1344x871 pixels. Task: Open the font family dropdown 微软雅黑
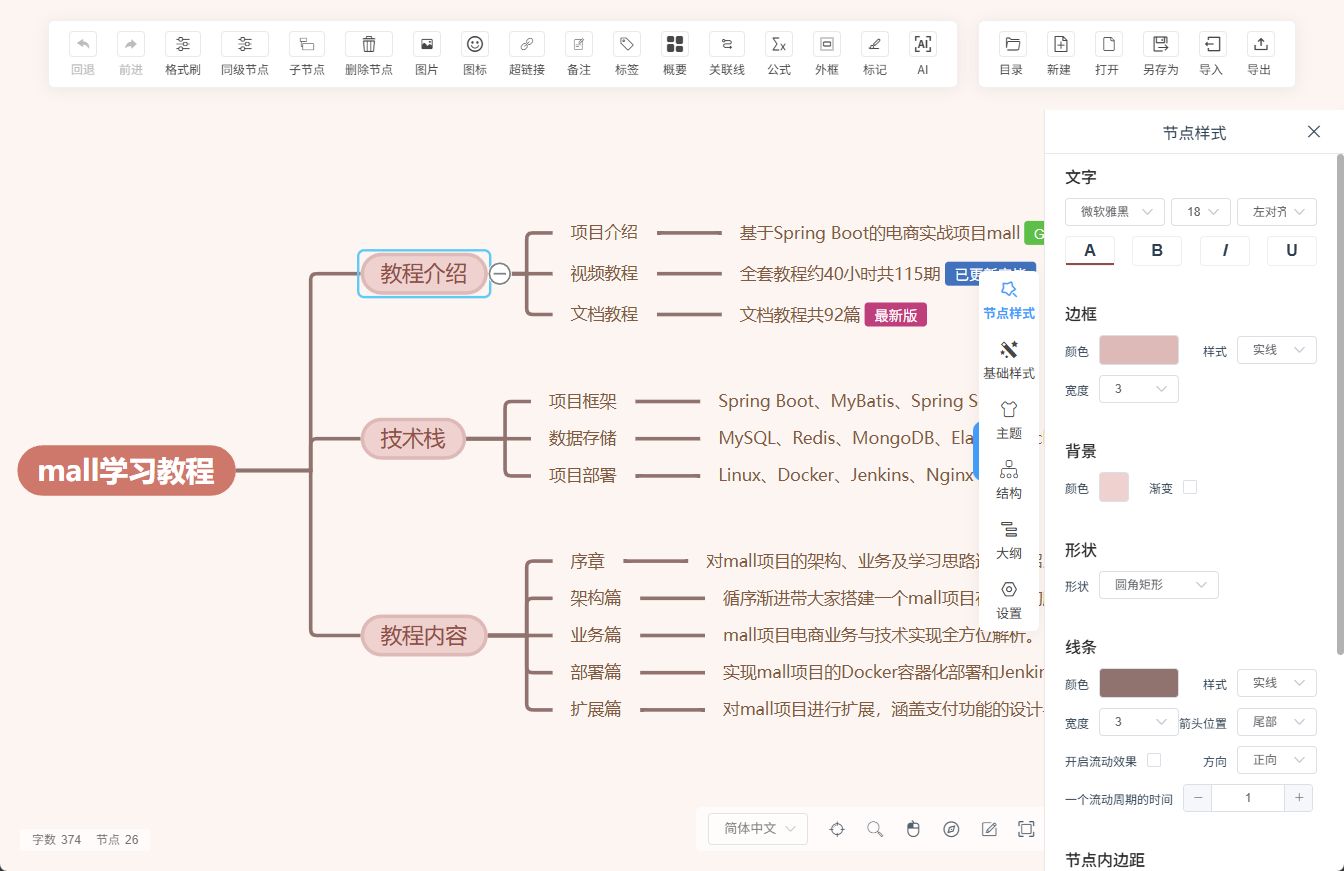point(1114,211)
